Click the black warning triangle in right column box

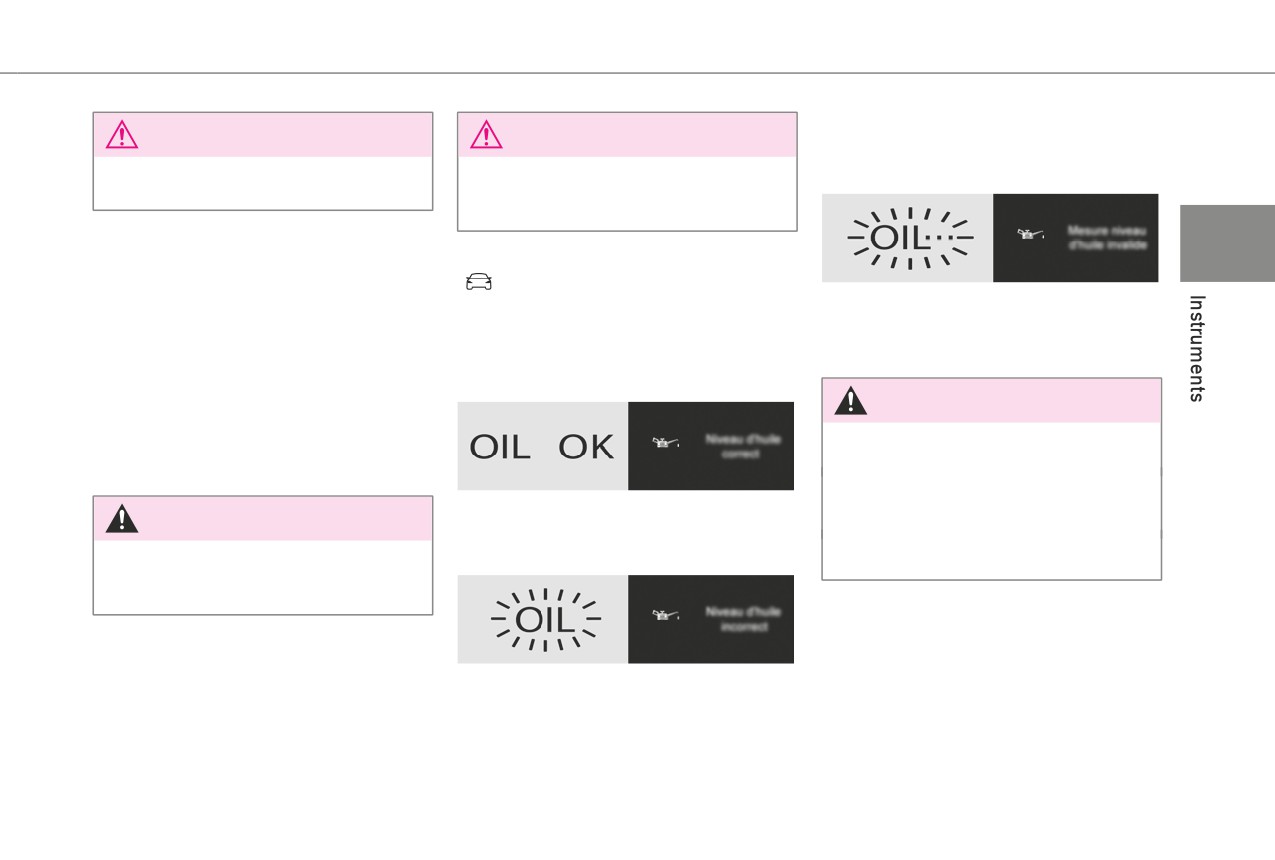click(851, 400)
